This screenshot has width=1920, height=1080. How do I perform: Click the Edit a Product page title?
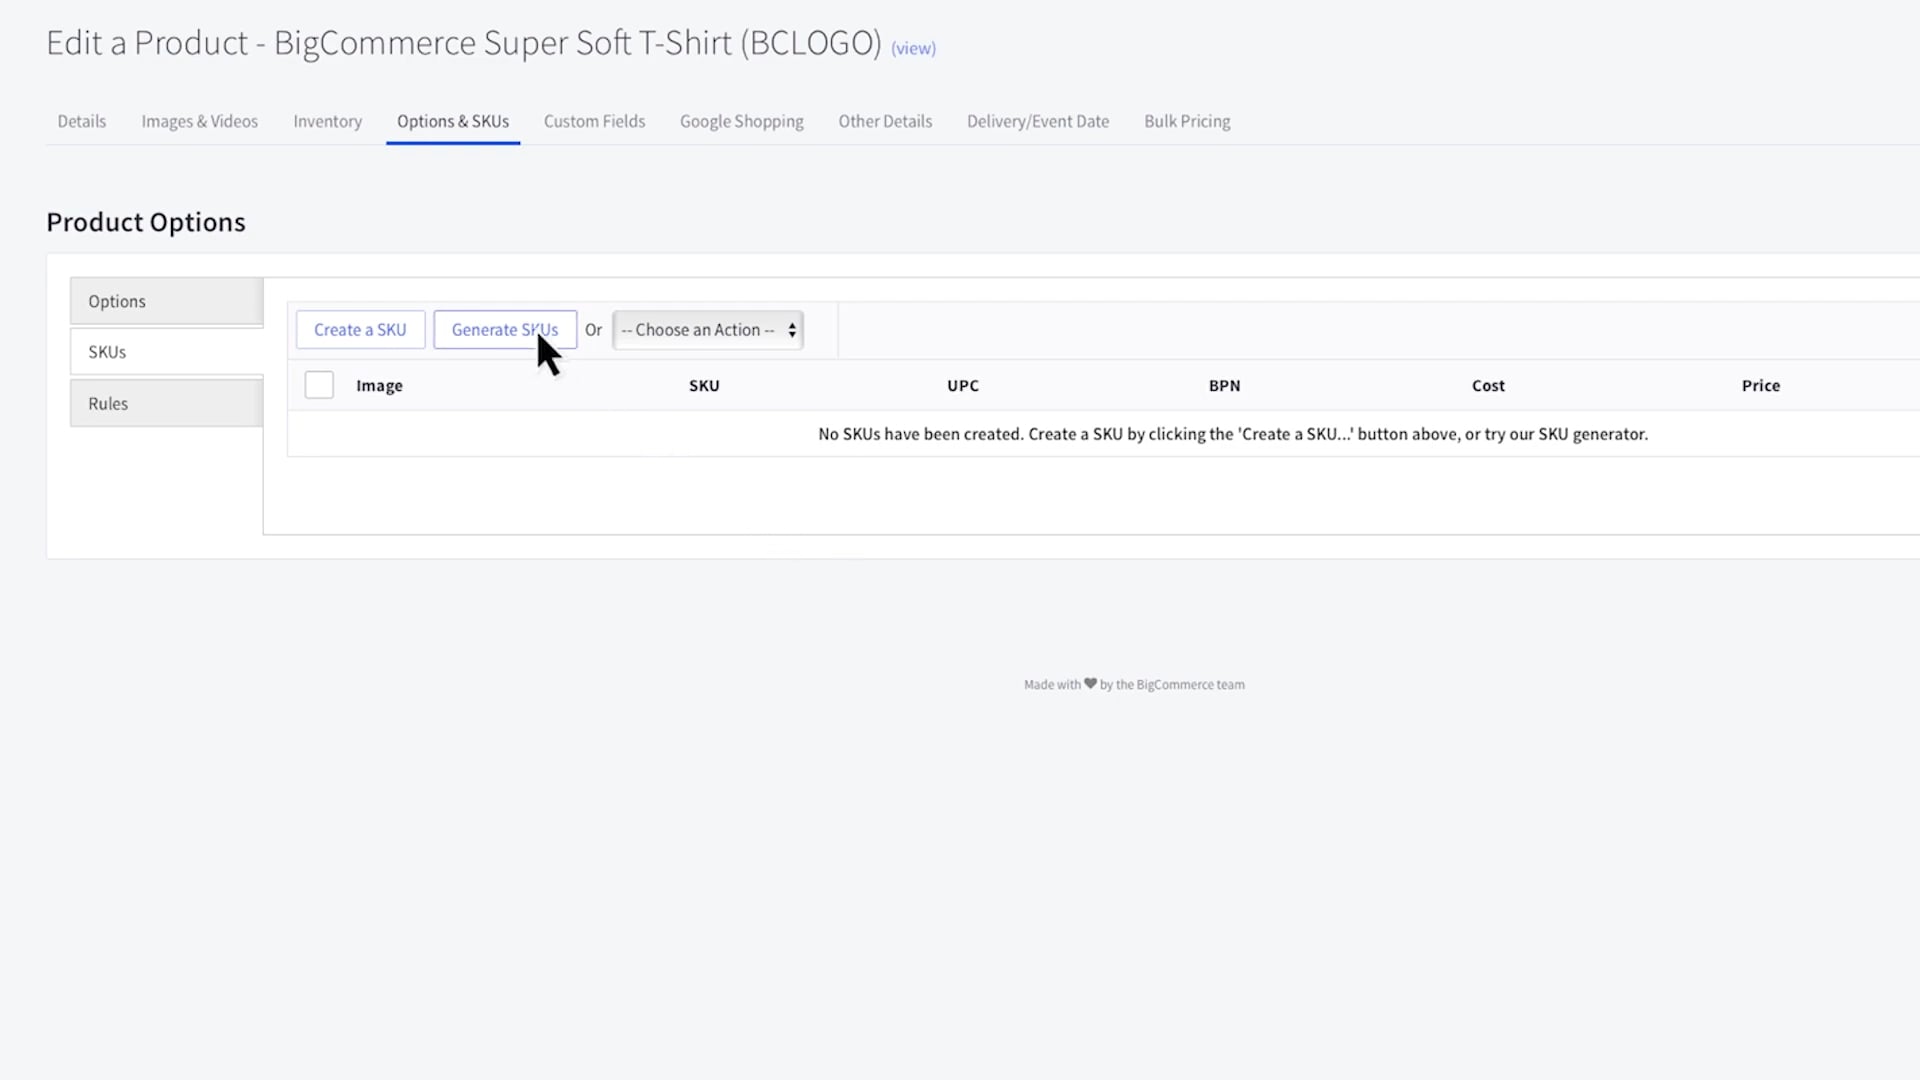pos(464,43)
